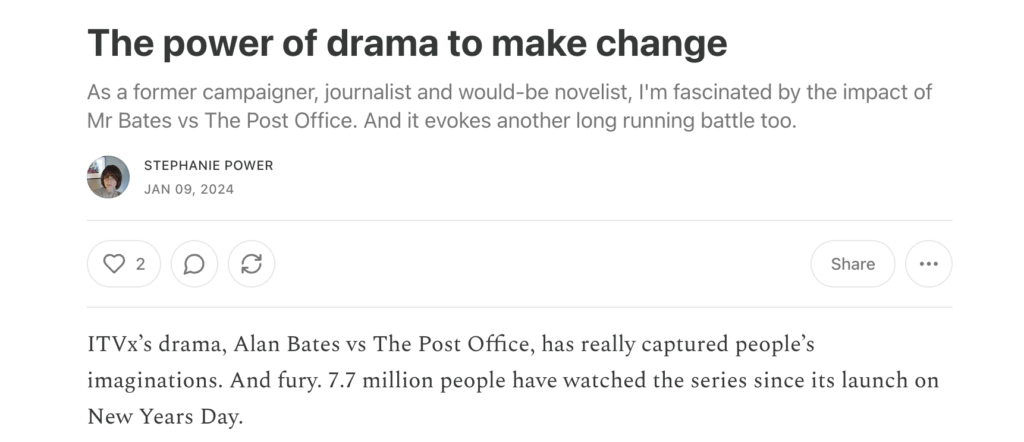Screen dimensions: 1024x442
Task: Click the JAN 09, 2024 post date
Action: [x=189, y=189]
